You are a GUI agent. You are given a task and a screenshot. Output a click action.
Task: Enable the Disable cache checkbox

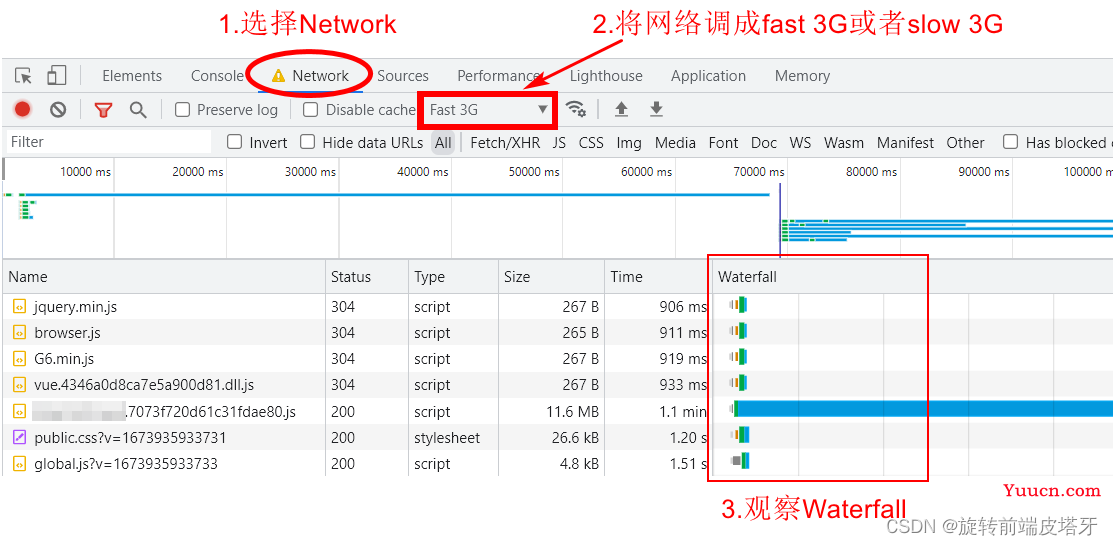(x=310, y=110)
